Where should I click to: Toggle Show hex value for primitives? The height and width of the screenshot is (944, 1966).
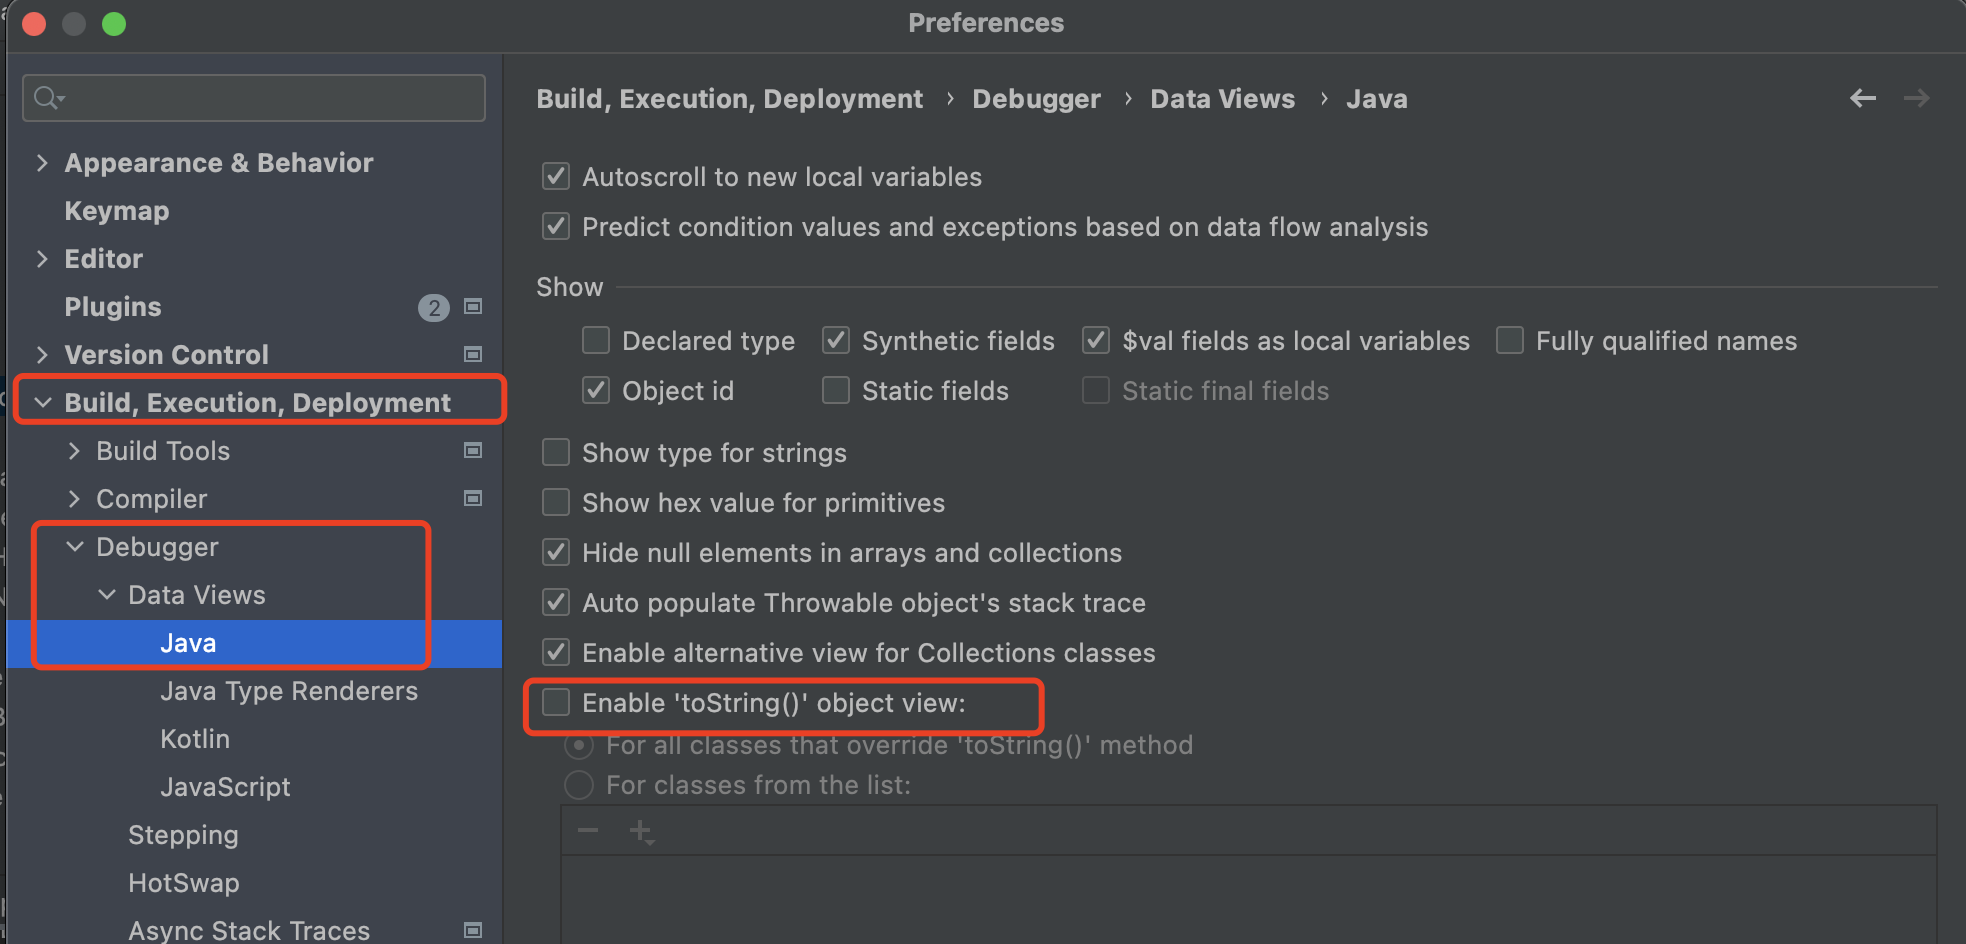556,503
